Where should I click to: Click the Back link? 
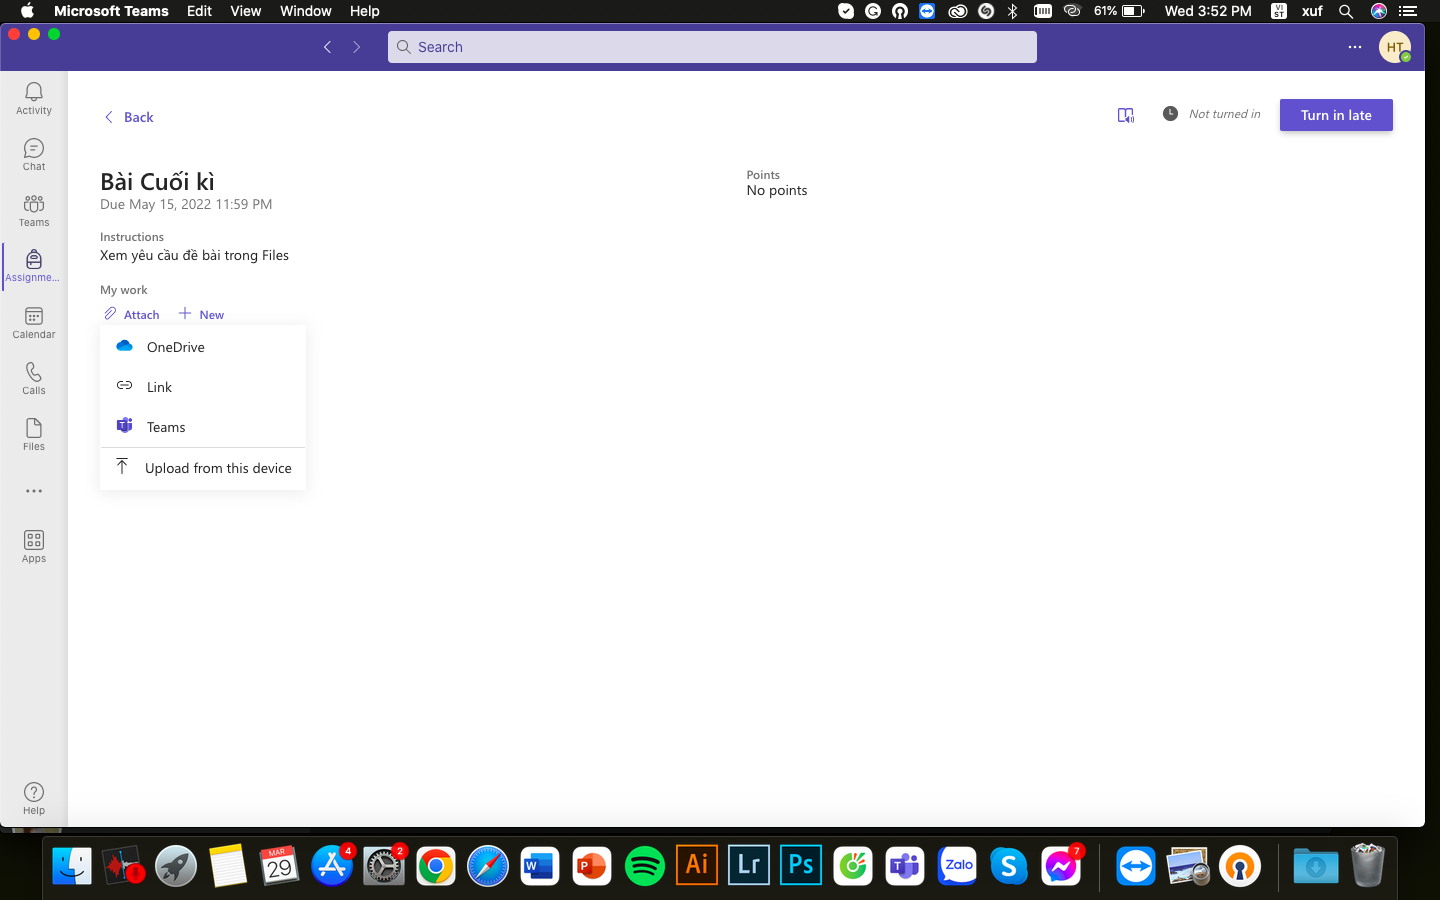coord(129,117)
